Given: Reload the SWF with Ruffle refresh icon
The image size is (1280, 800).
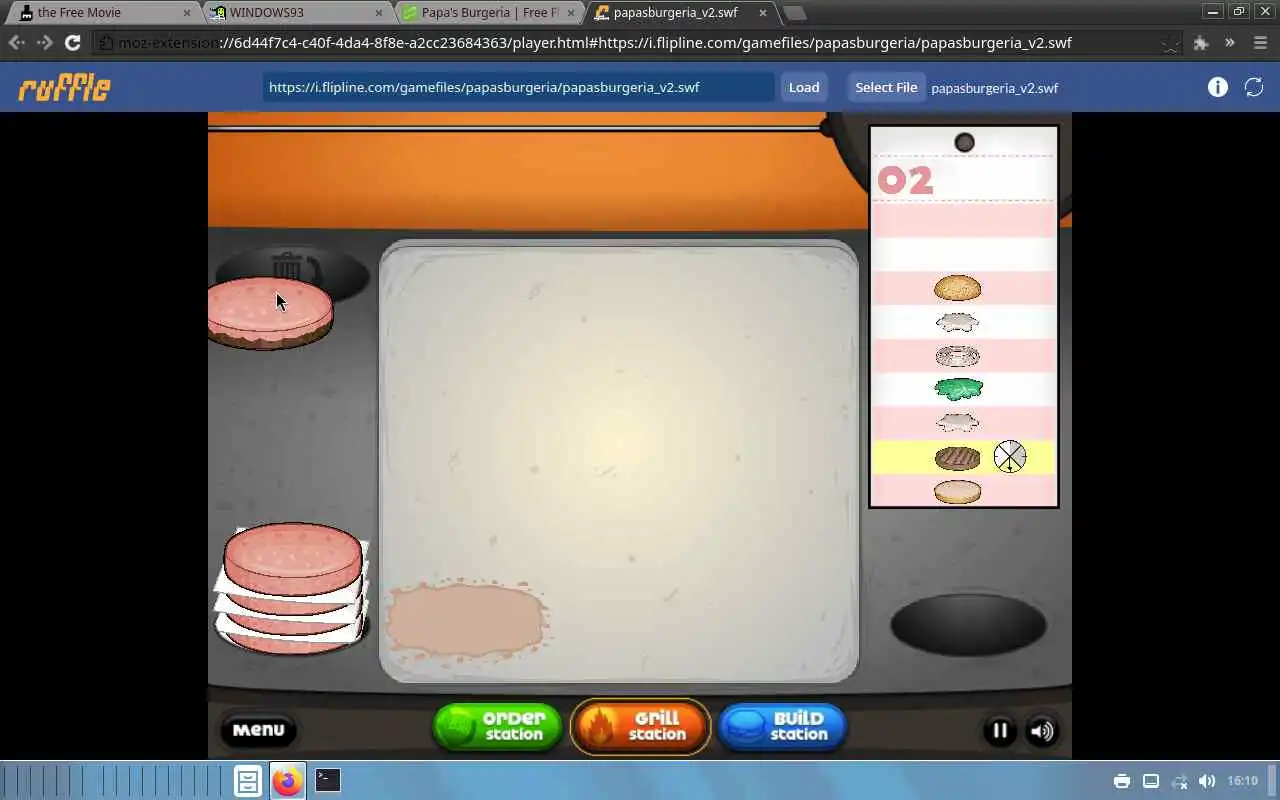Looking at the screenshot, I should [x=1254, y=87].
